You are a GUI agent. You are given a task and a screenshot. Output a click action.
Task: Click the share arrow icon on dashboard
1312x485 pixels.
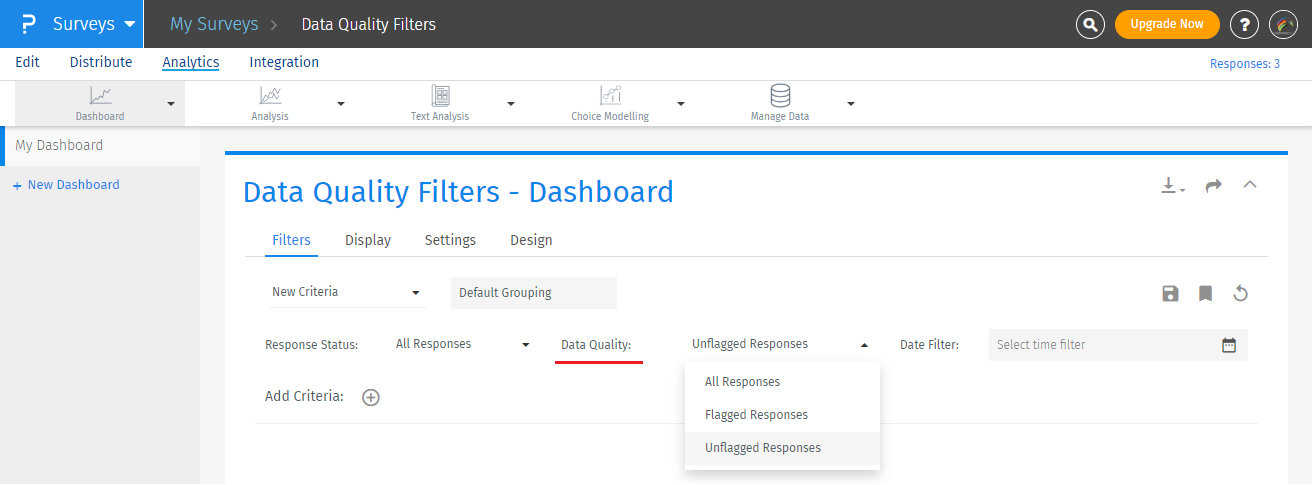pyautogui.click(x=1214, y=186)
